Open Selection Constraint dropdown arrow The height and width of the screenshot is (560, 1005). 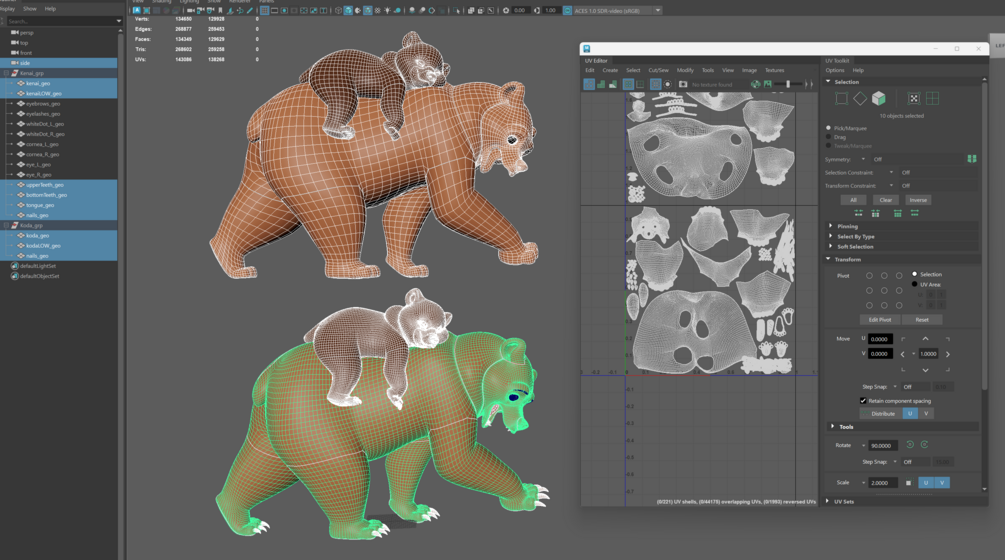(x=891, y=172)
